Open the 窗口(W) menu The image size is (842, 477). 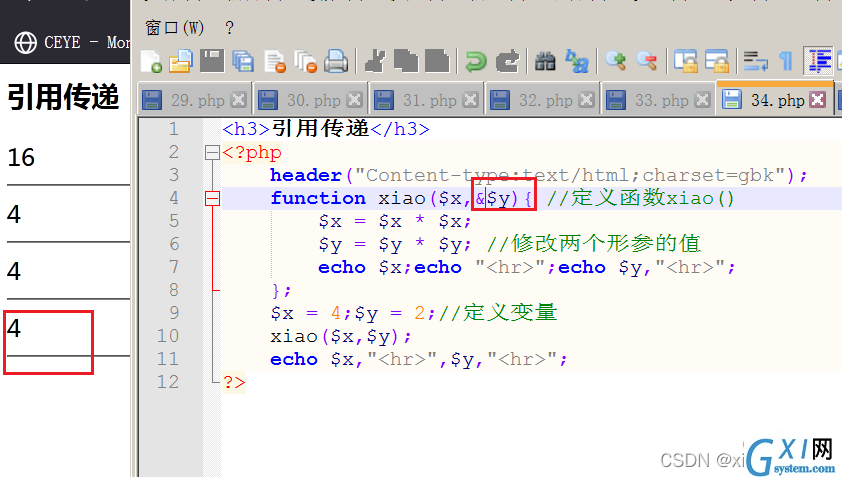(x=175, y=27)
